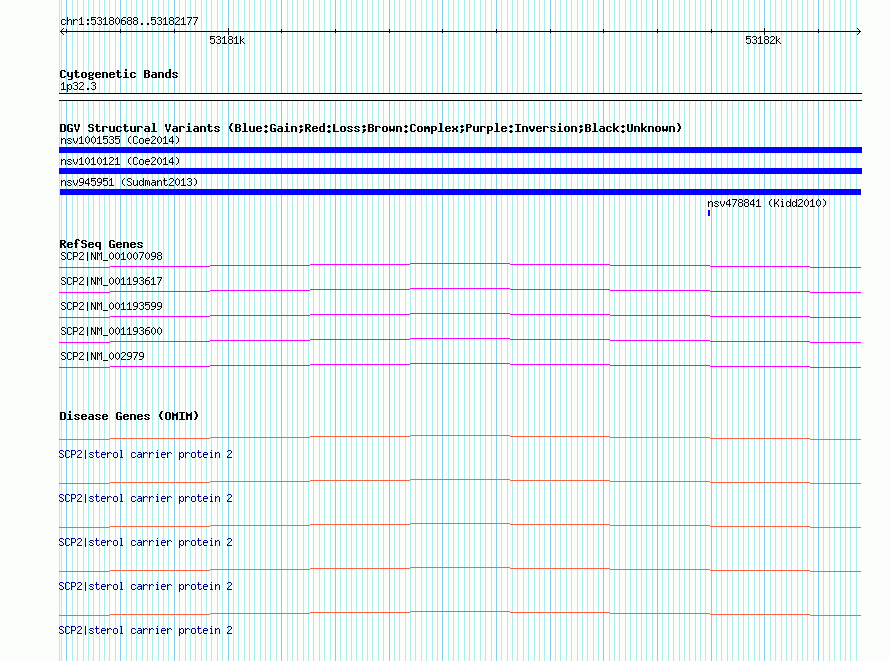Viewport: 890px width, 661px height.
Task: Click the magenta line of NM_001007098
Action: (x=460, y=265)
